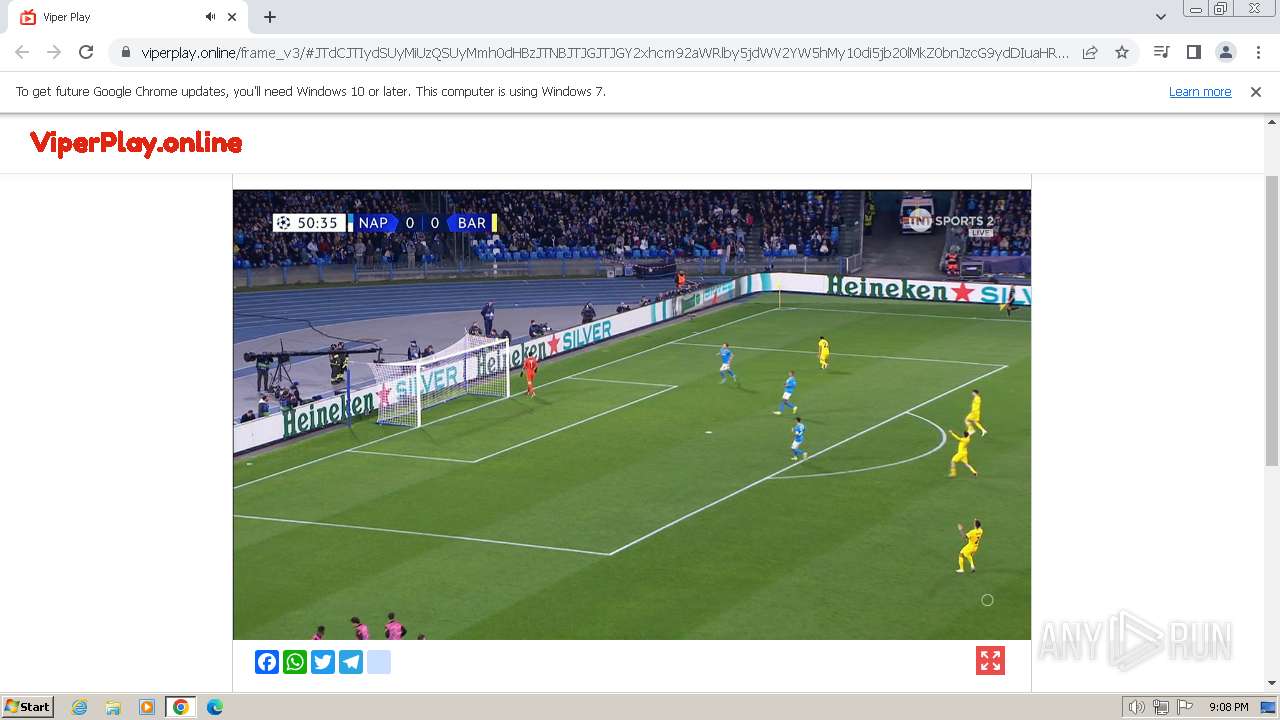
Task: Mute the Viper Play tab audio
Action: coord(210,17)
